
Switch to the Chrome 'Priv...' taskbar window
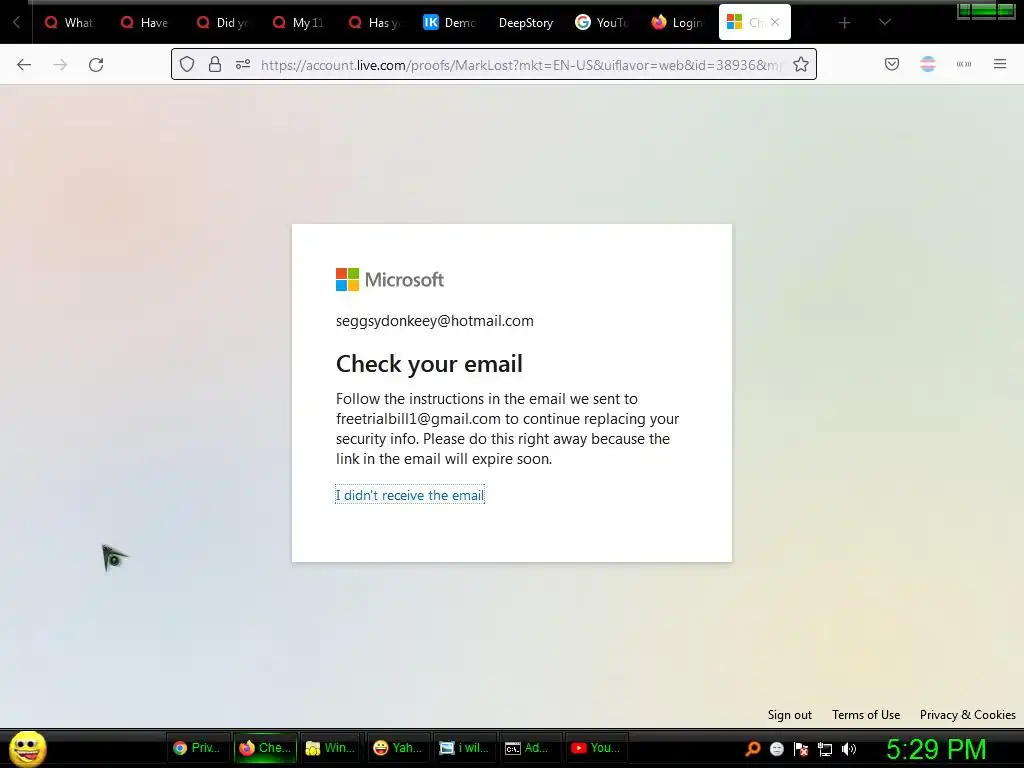197,748
